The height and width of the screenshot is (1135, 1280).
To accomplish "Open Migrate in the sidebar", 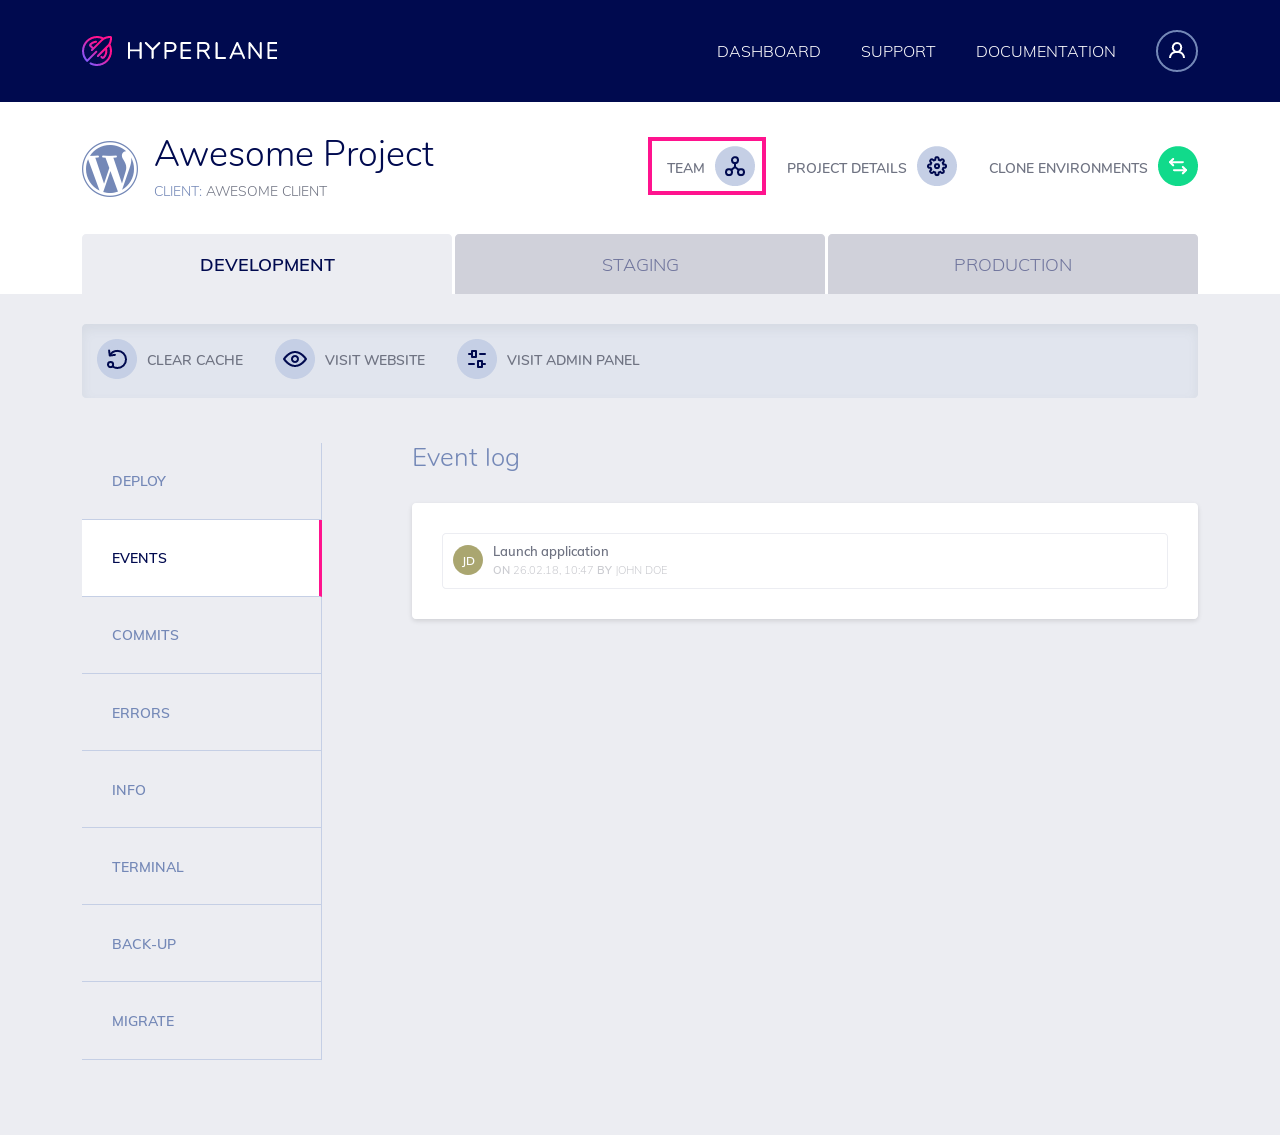I will point(201,1020).
